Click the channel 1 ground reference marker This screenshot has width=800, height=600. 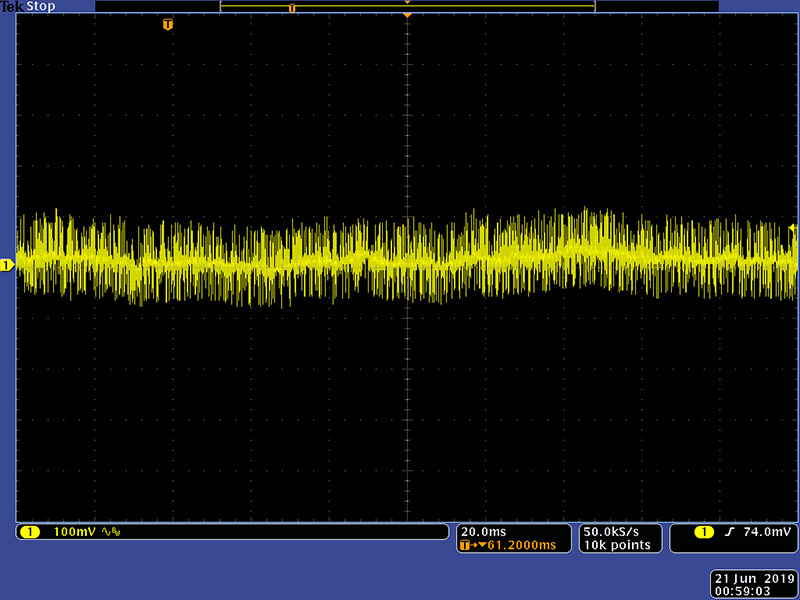[6, 265]
